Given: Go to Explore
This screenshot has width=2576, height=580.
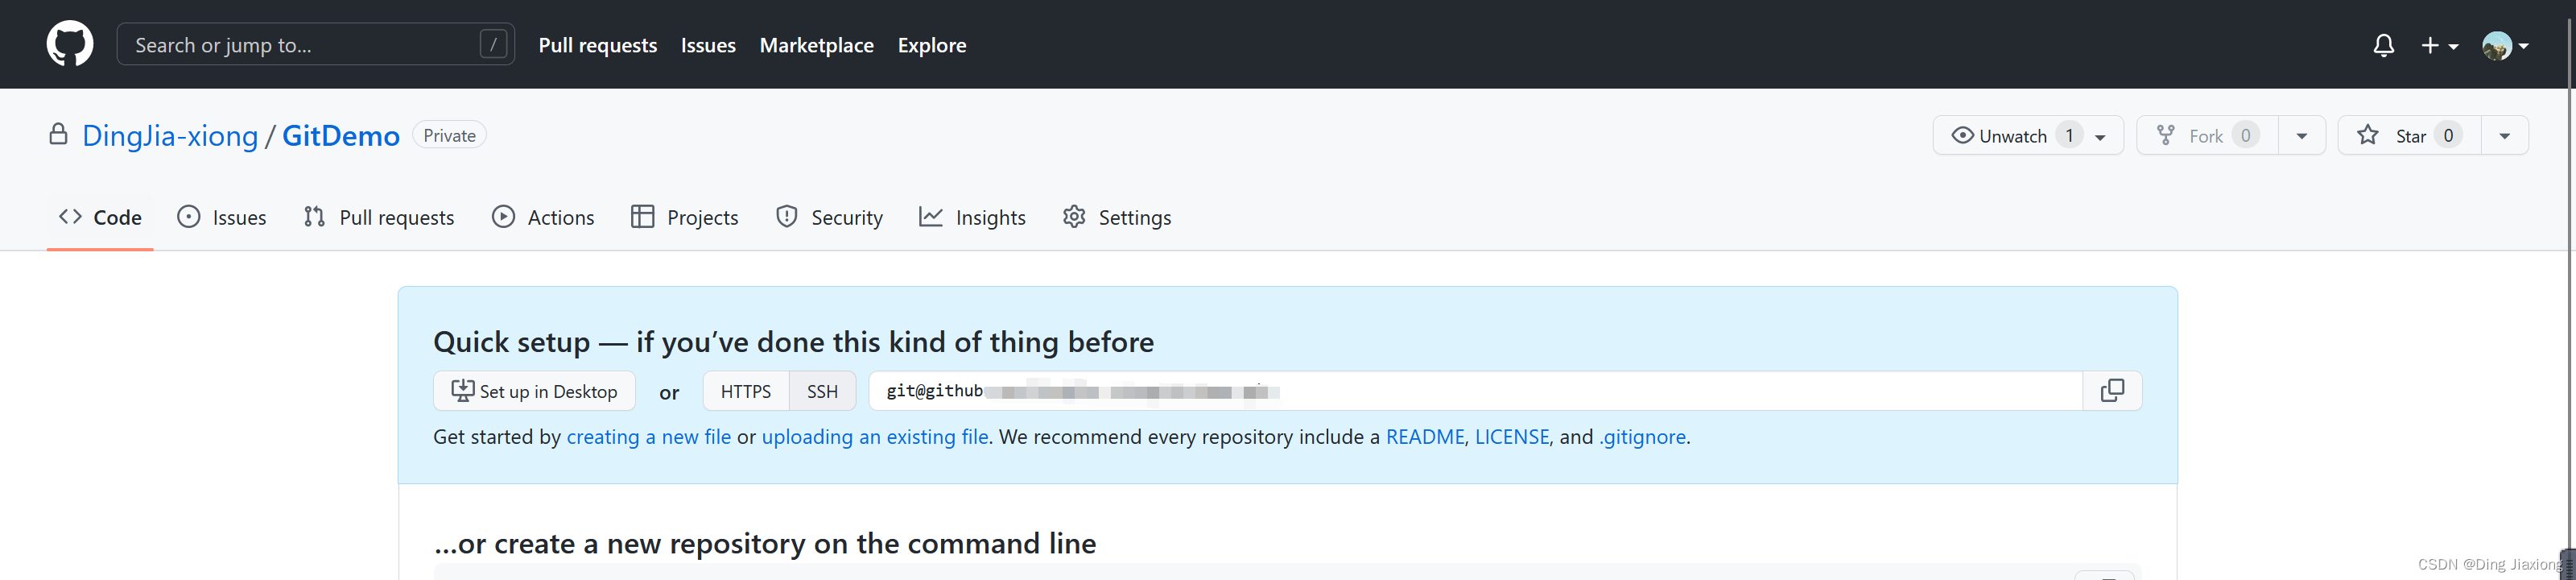Looking at the screenshot, I should [x=932, y=45].
